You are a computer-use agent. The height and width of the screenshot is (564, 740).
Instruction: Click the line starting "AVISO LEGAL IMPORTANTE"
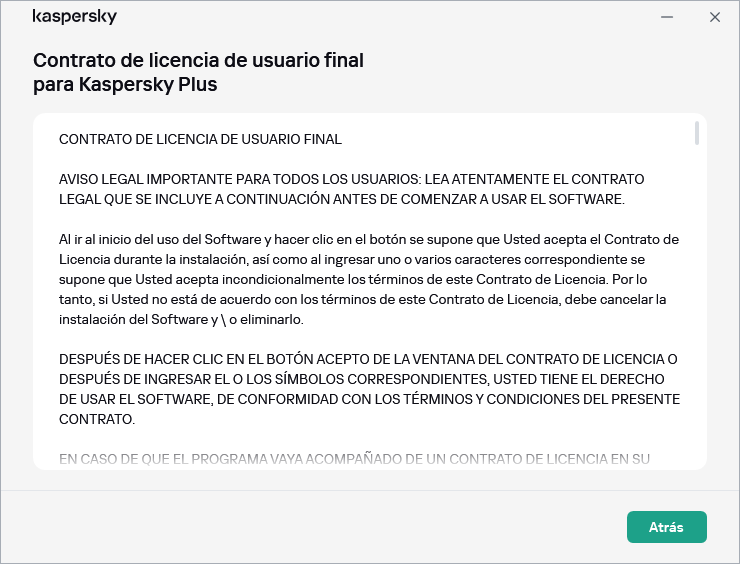tap(352, 179)
